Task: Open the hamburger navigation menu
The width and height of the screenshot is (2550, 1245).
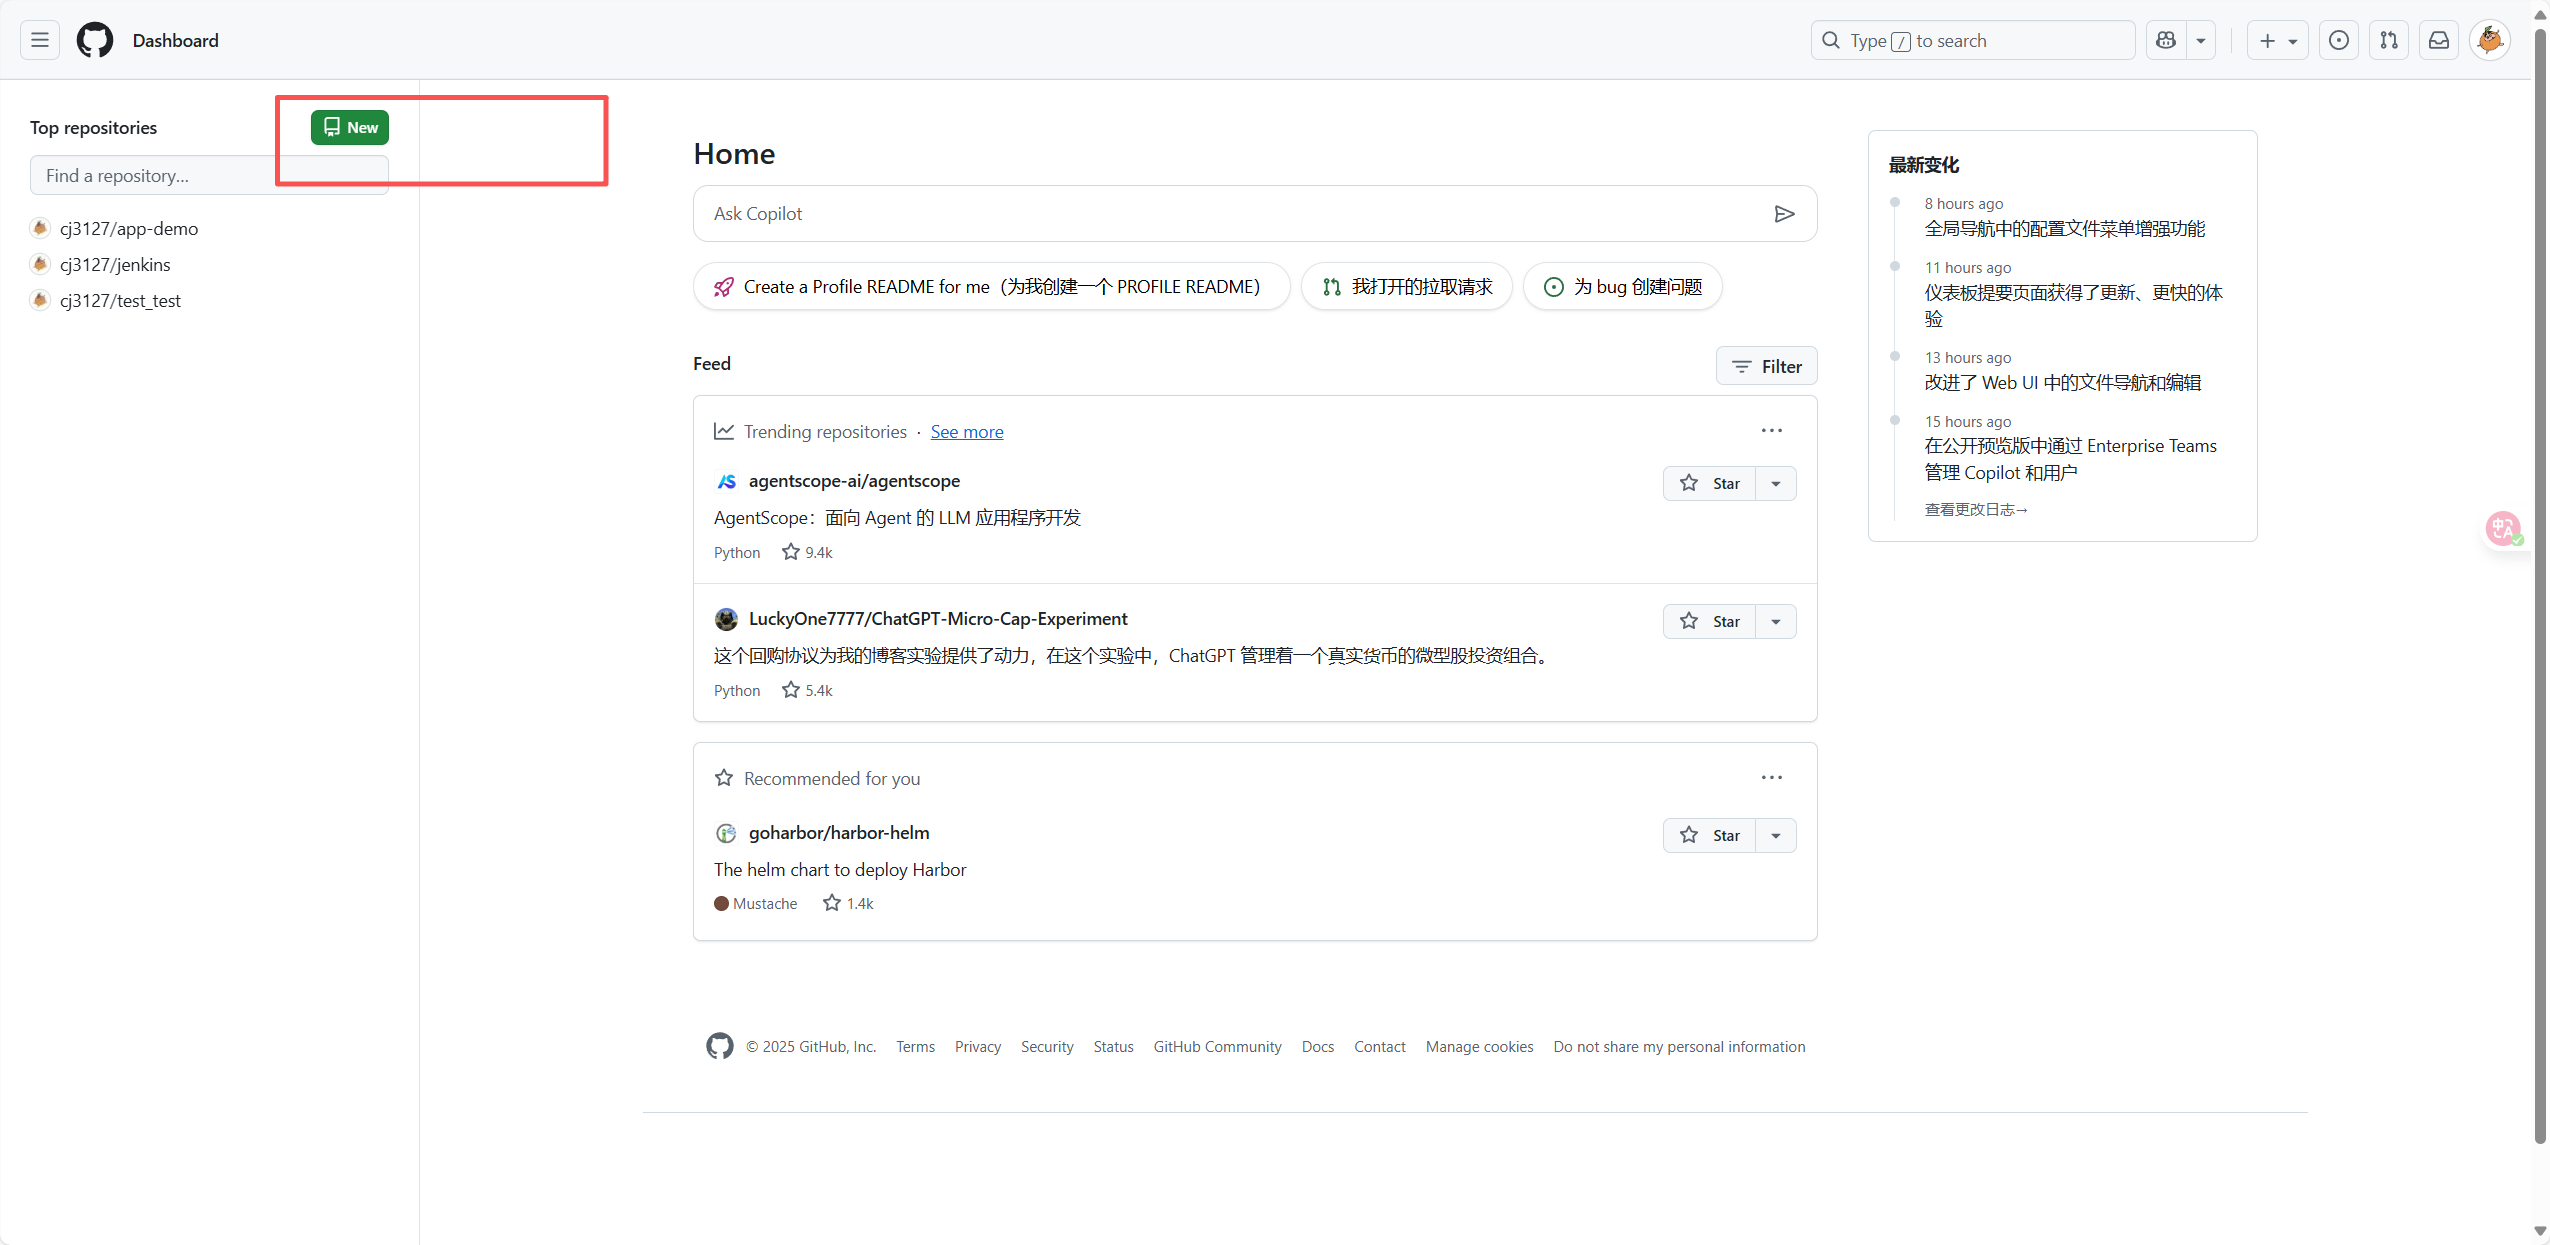Action: pyautogui.click(x=40, y=40)
